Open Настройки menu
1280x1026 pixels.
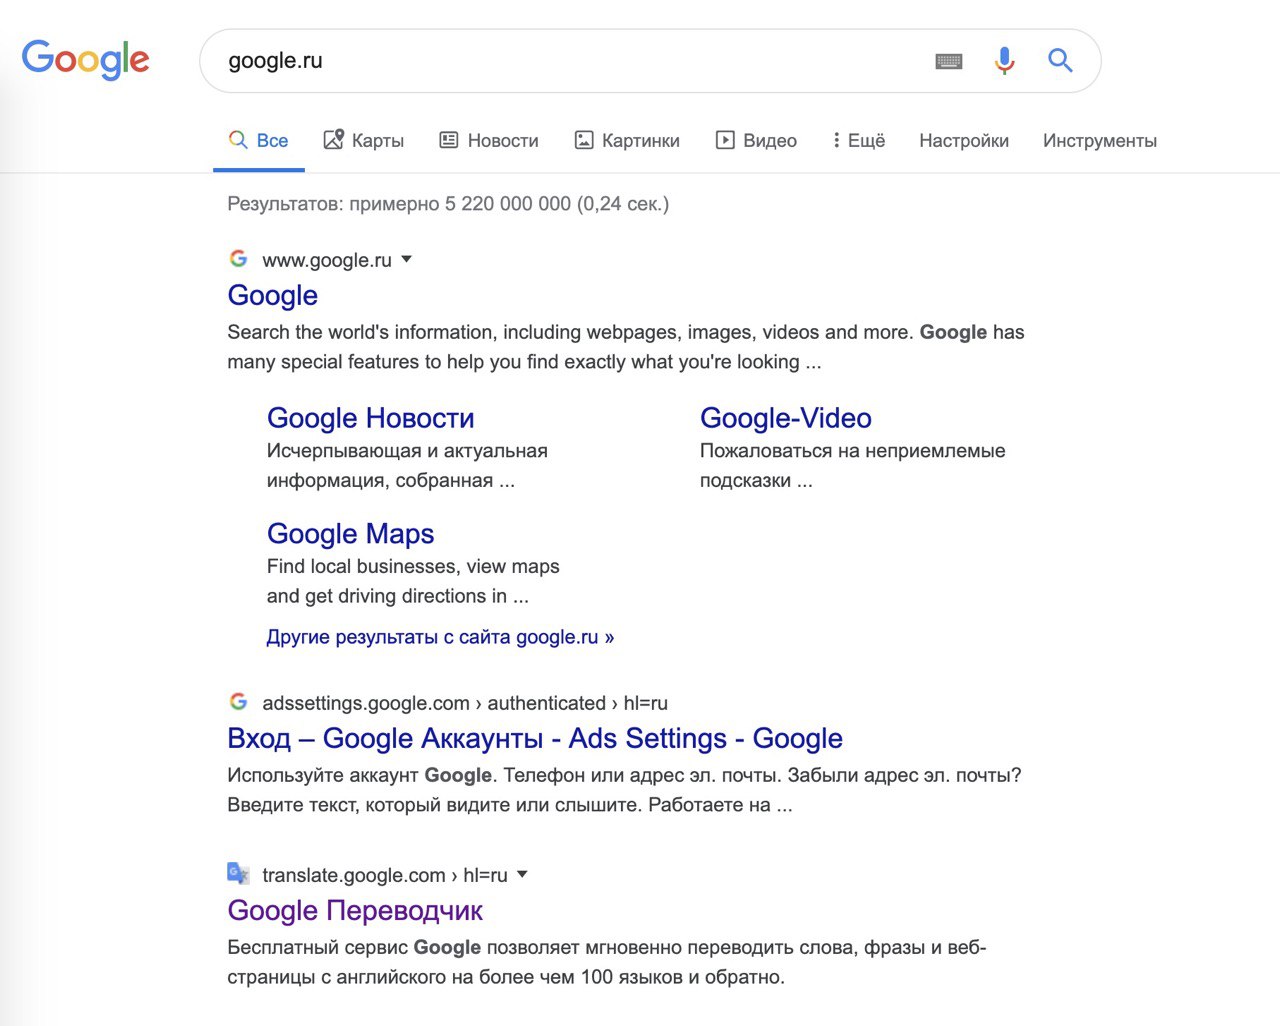coord(964,141)
